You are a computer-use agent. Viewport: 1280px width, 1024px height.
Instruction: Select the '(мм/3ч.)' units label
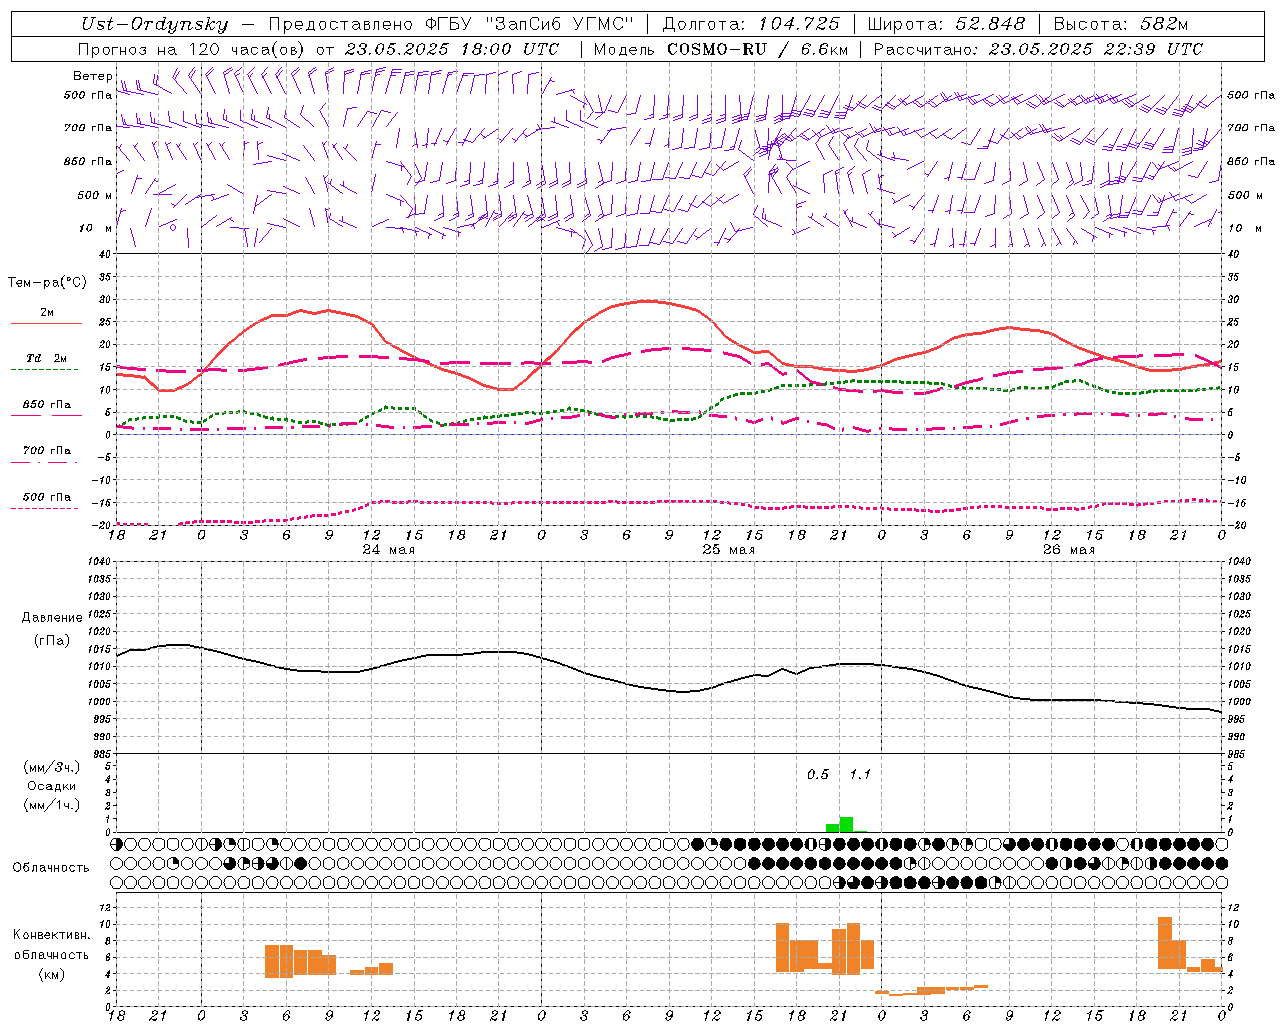[x=51, y=767]
